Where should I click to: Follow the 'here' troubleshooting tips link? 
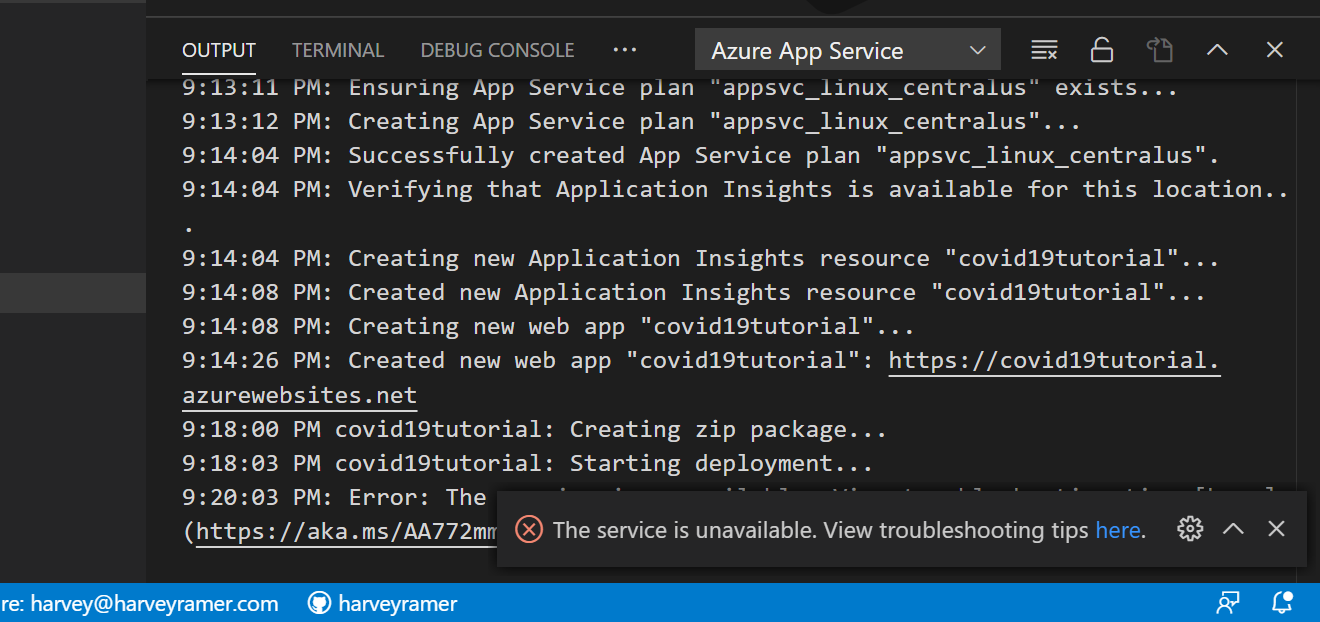pyautogui.click(x=1118, y=530)
